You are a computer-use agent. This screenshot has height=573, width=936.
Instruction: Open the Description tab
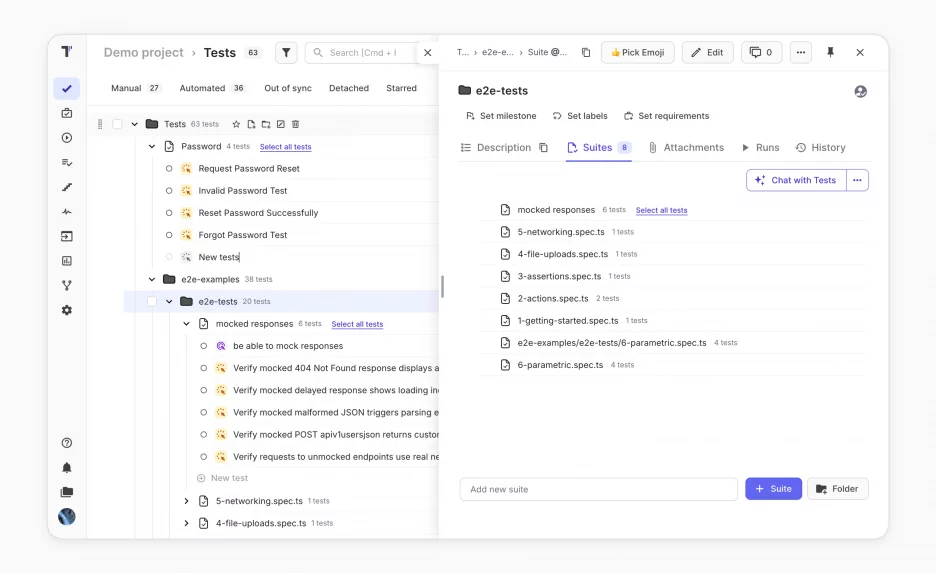pyautogui.click(x=496, y=147)
